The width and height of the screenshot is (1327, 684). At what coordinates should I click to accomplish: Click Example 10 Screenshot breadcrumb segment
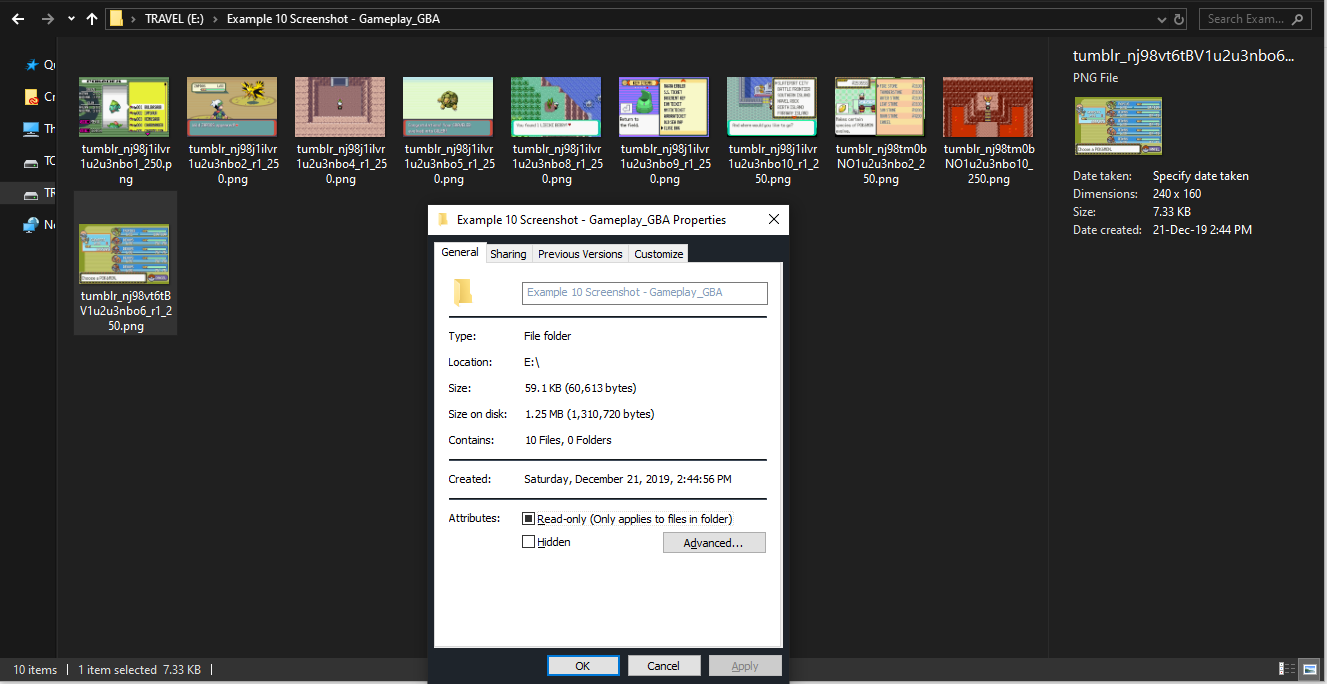333,19
